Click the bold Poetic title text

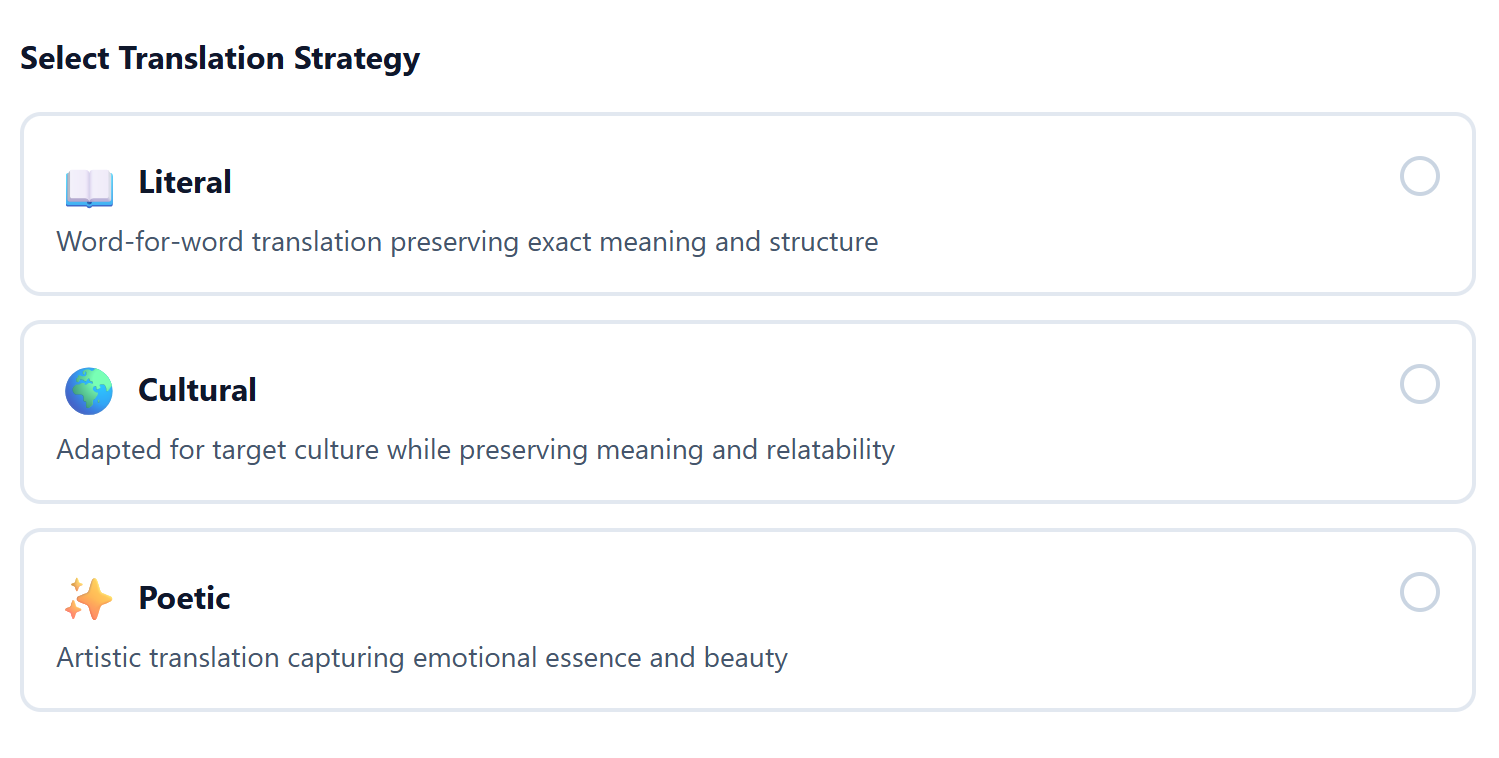coord(184,598)
